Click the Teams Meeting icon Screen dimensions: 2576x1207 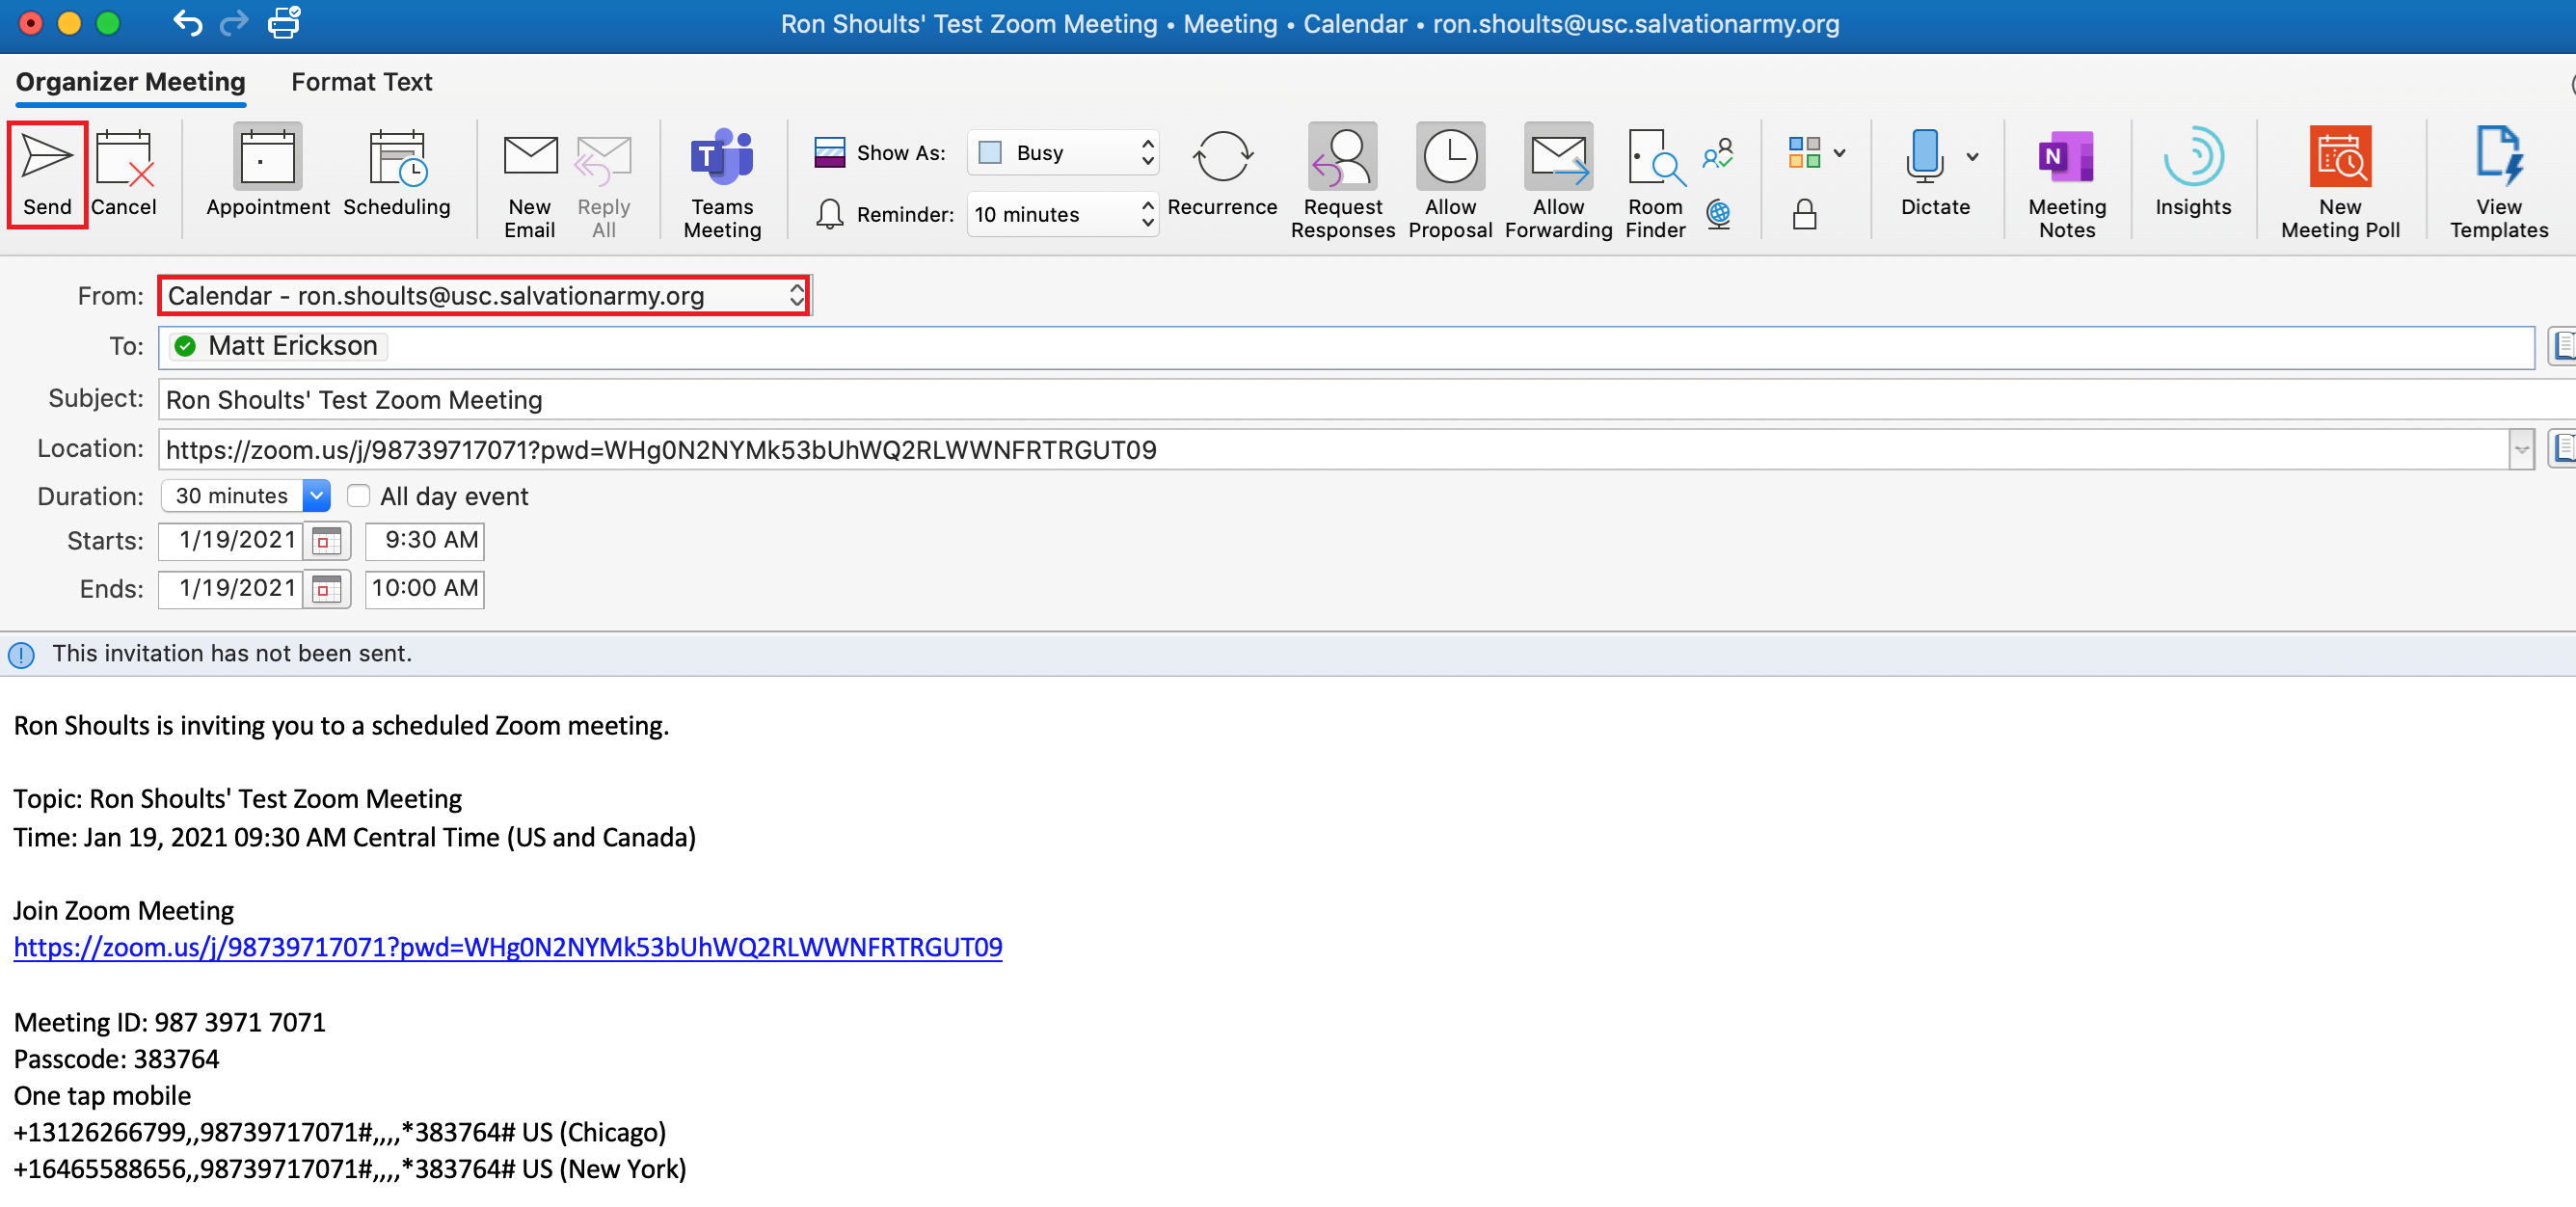(721, 159)
